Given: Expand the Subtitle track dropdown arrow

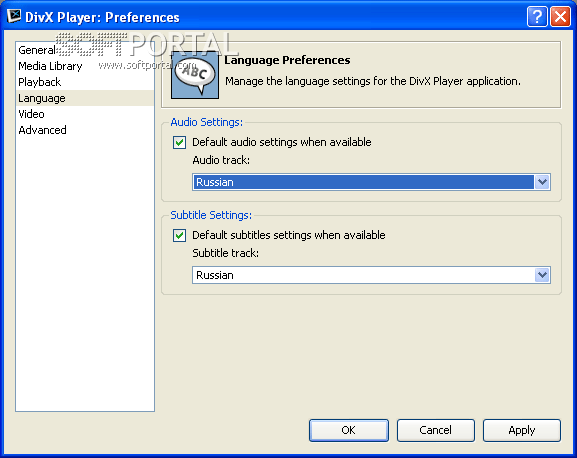Looking at the screenshot, I should click(542, 275).
